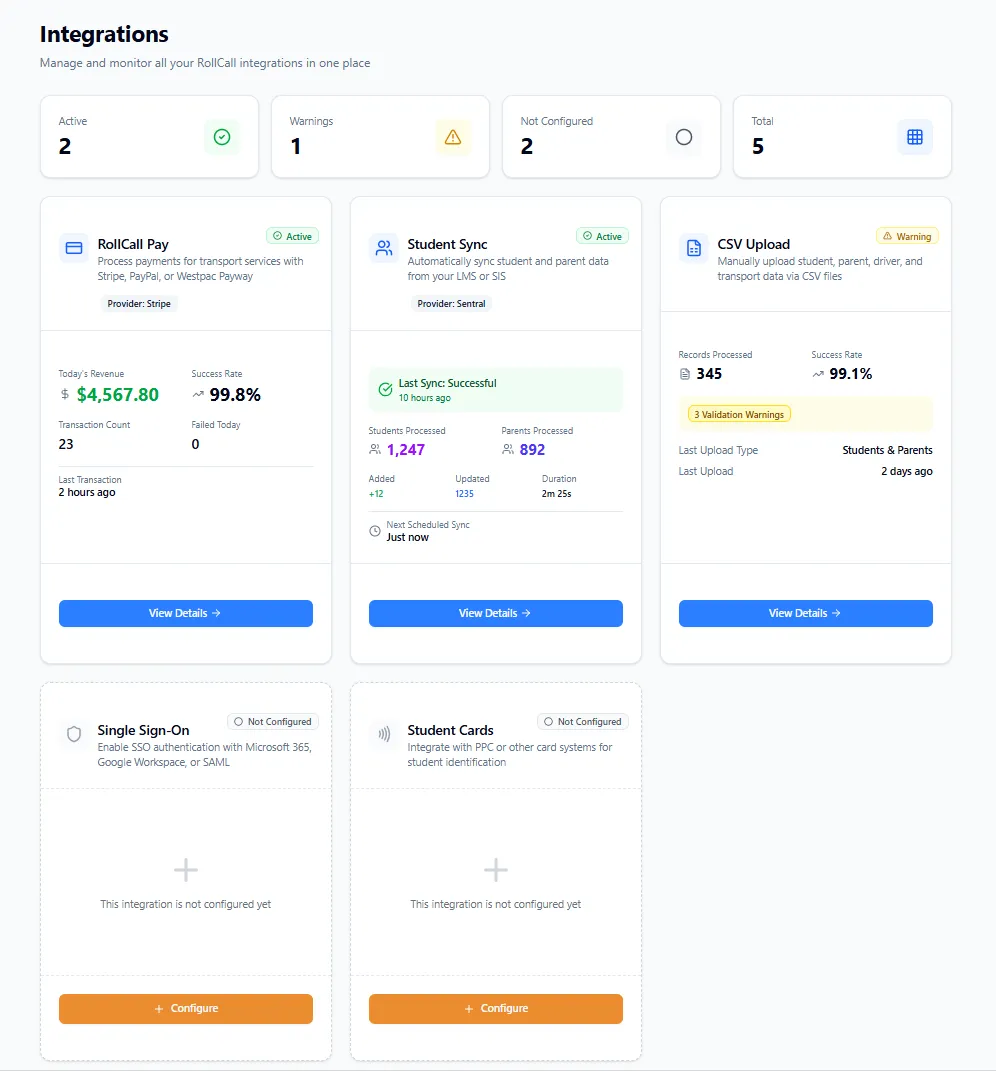996x1071 pixels.
Task: Open View Details for CSV Upload
Action: [805, 613]
